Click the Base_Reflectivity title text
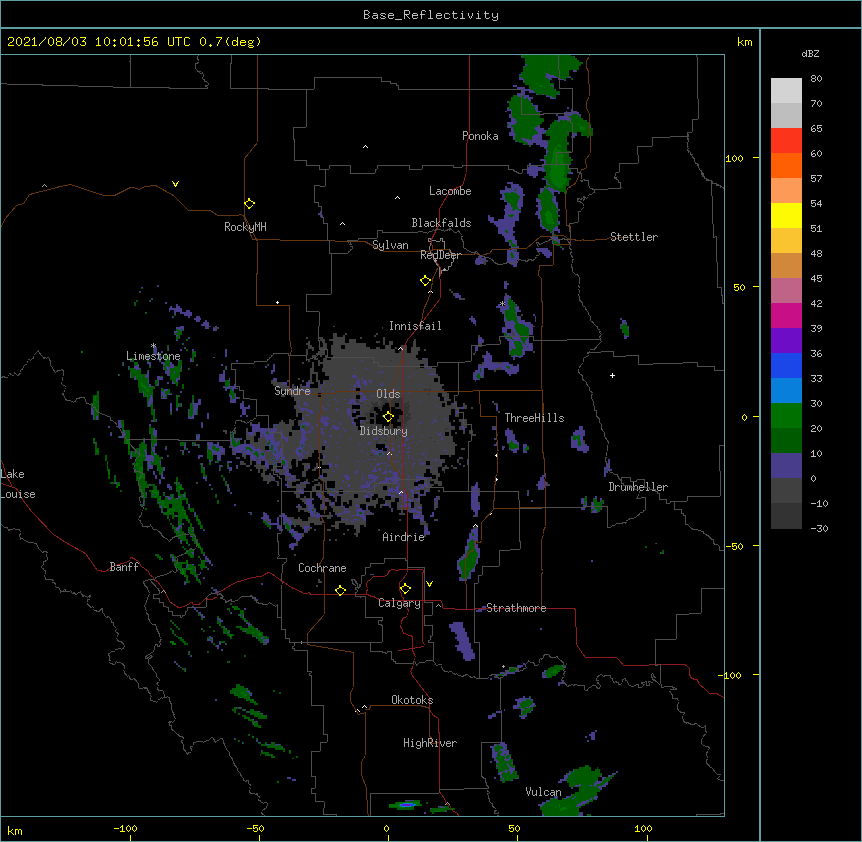The height and width of the screenshot is (842, 862). pos(430,15)
